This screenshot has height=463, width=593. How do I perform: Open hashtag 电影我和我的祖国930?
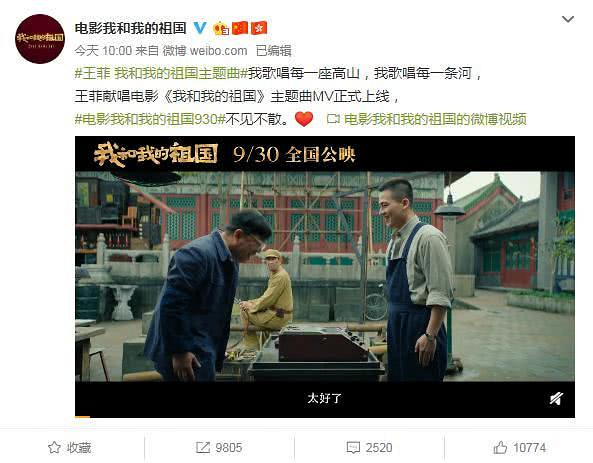point(150,119)
